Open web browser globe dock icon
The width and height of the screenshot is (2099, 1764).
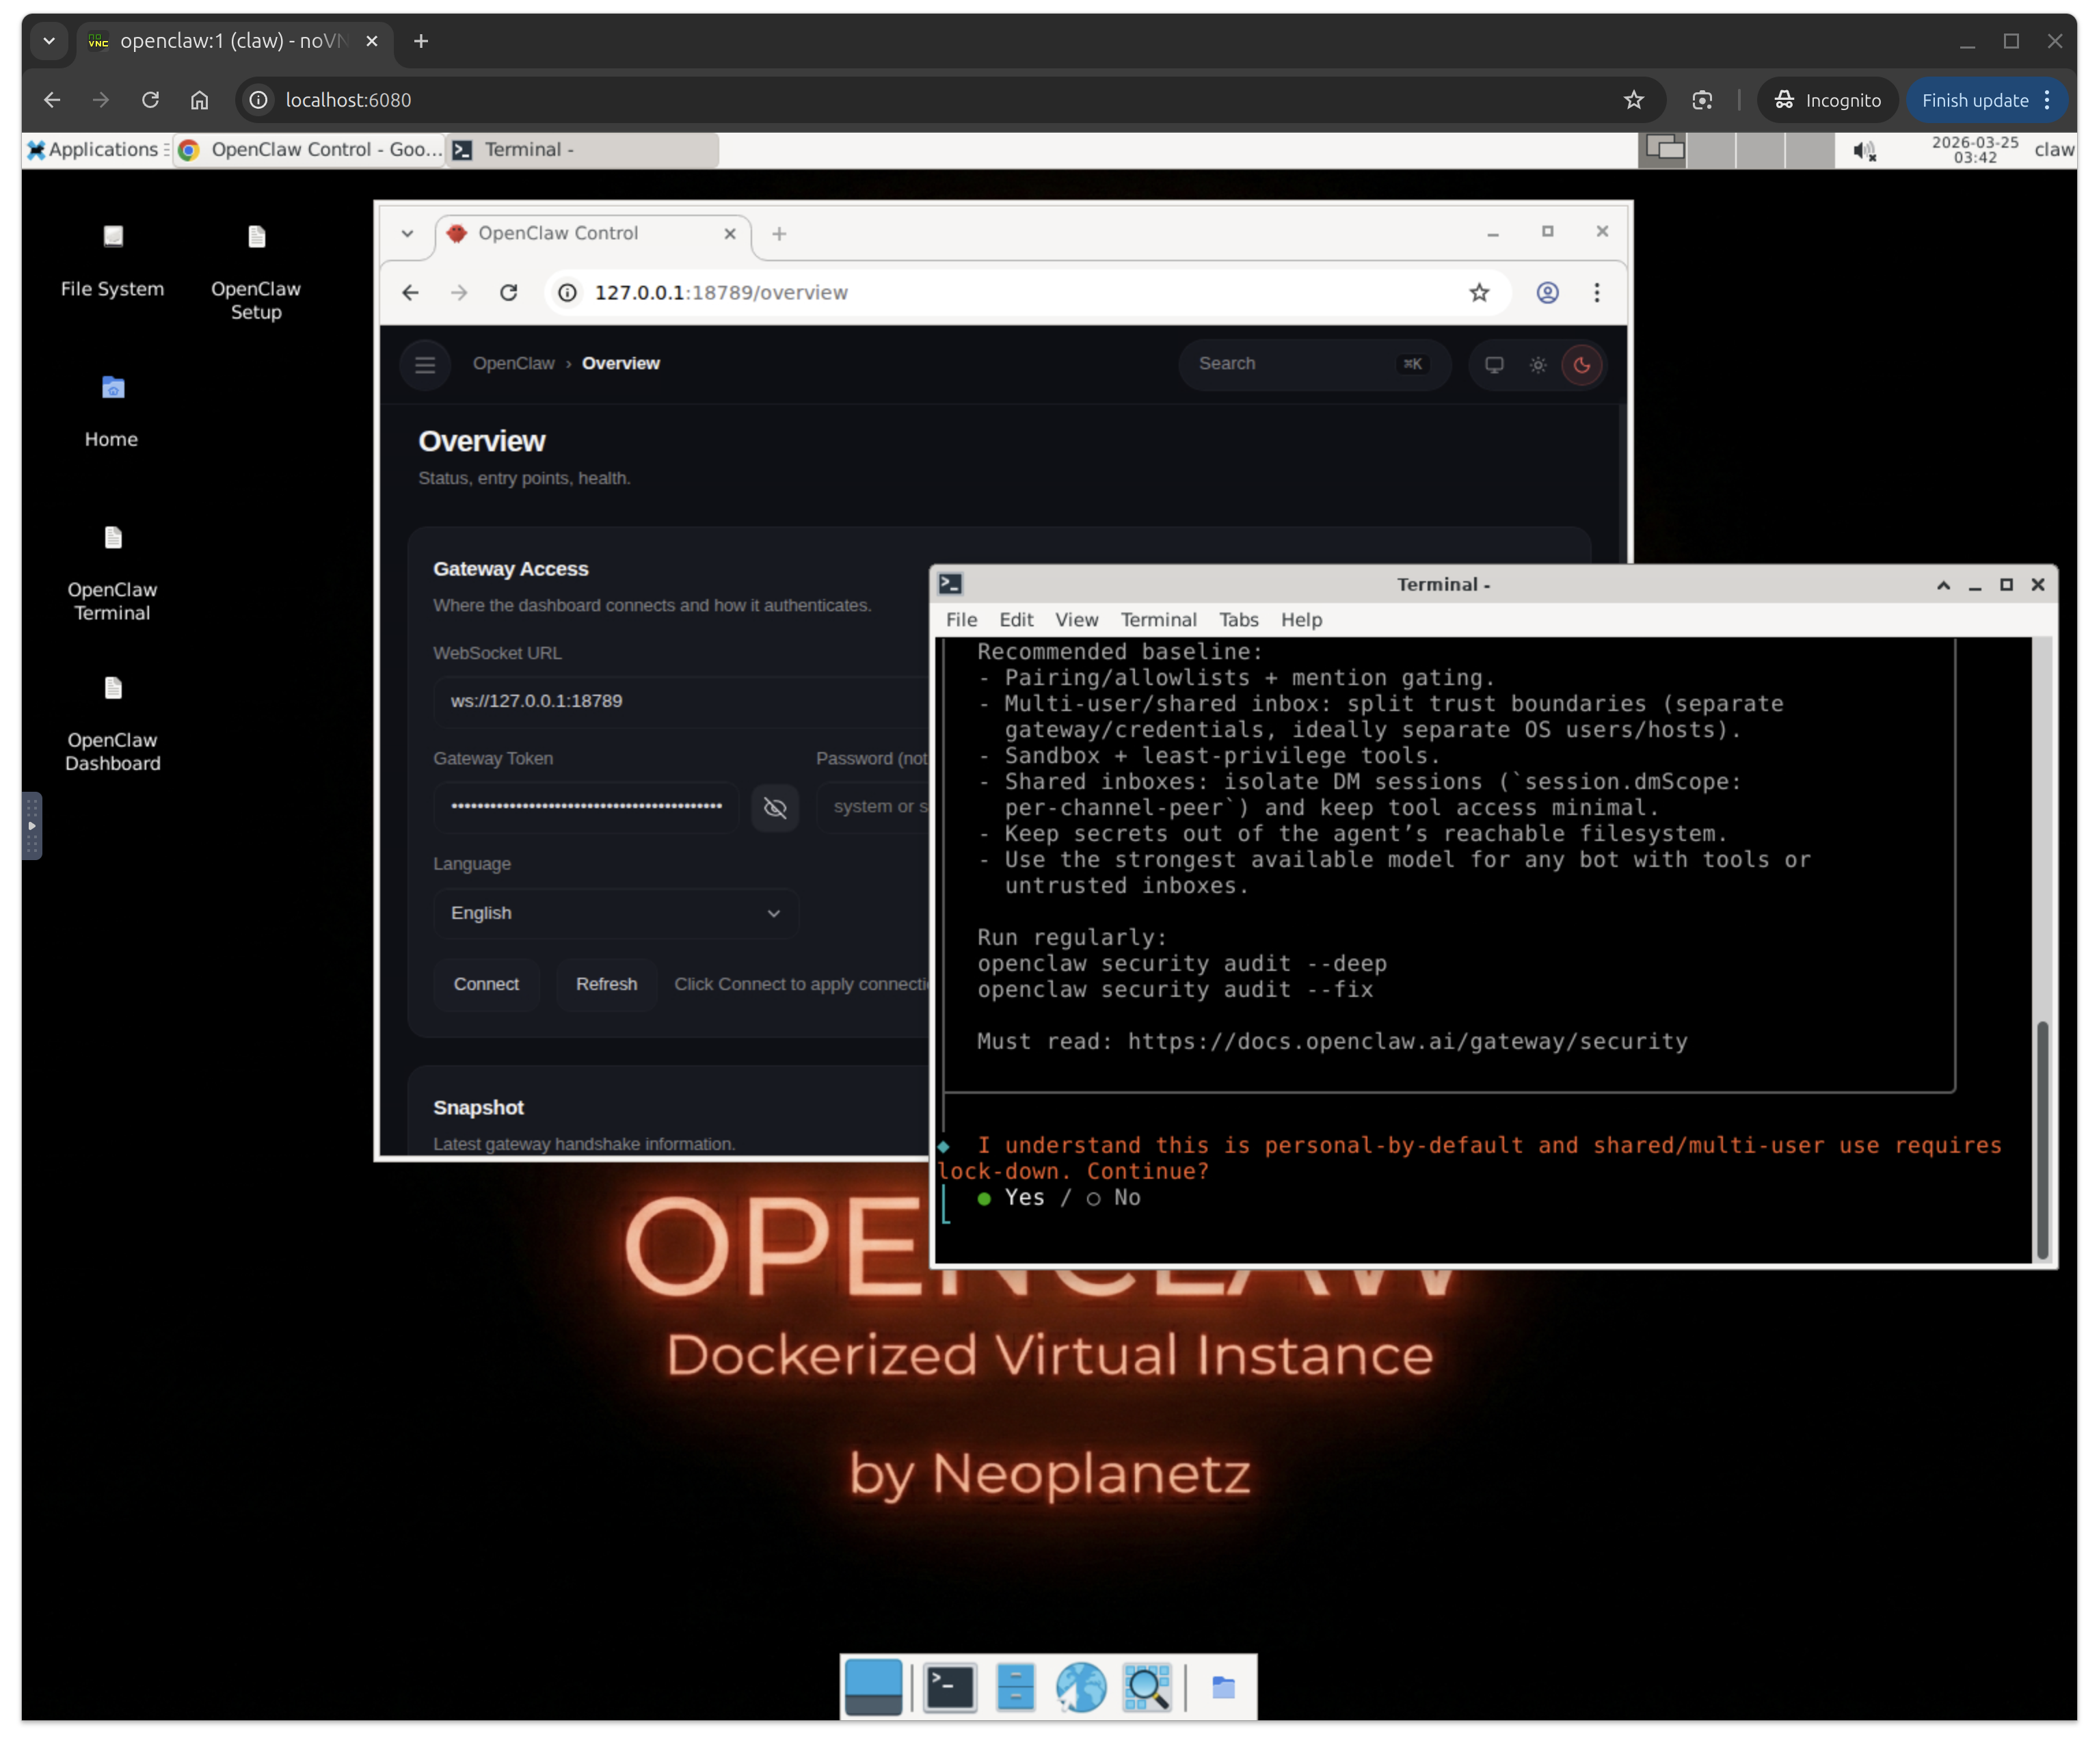pyautogui.click(x=1081, y=1688)
